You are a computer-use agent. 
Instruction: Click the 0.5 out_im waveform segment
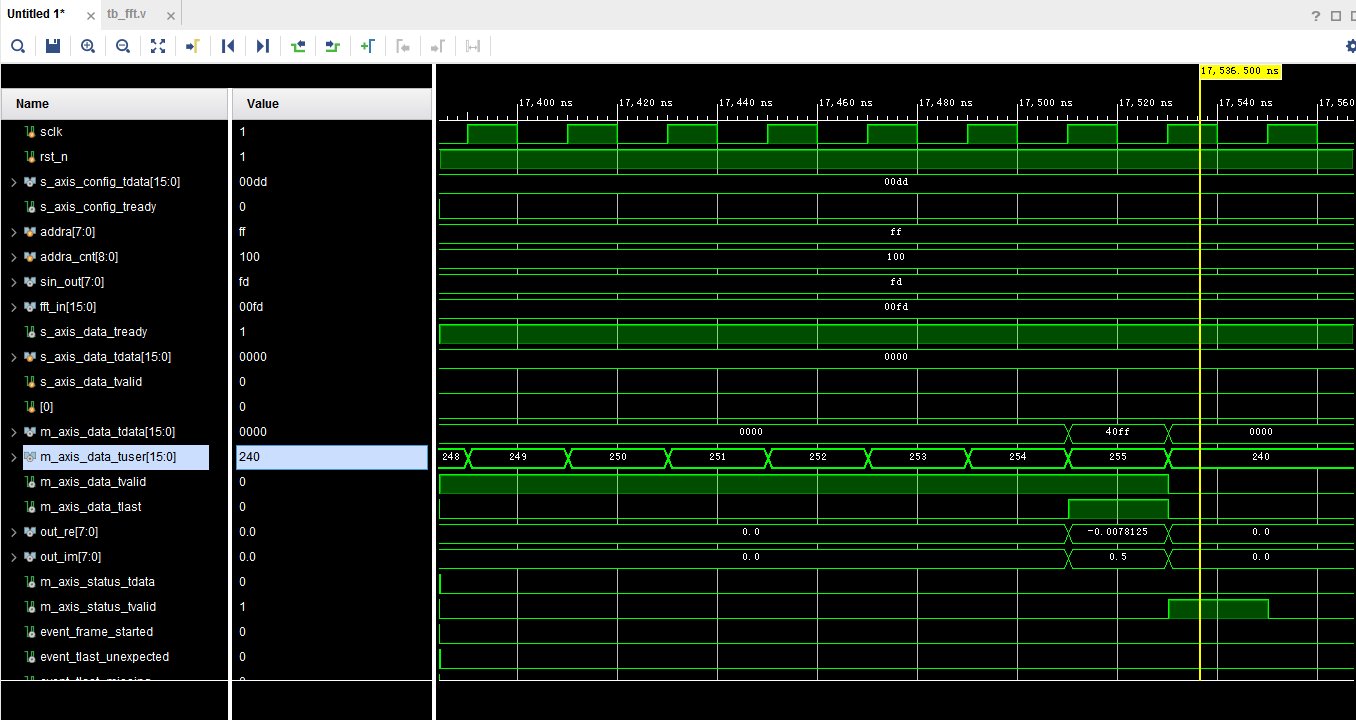[1118, 557]
